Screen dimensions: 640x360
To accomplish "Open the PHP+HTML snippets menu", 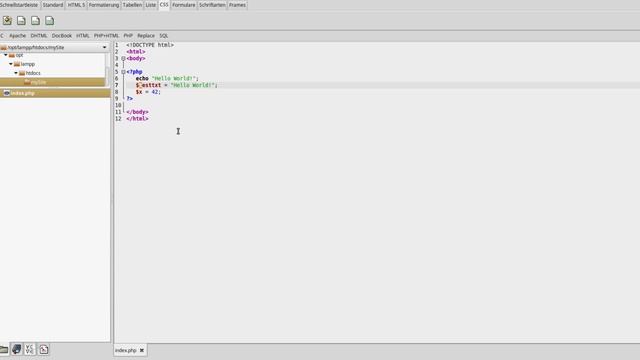I will coord(106,36).
